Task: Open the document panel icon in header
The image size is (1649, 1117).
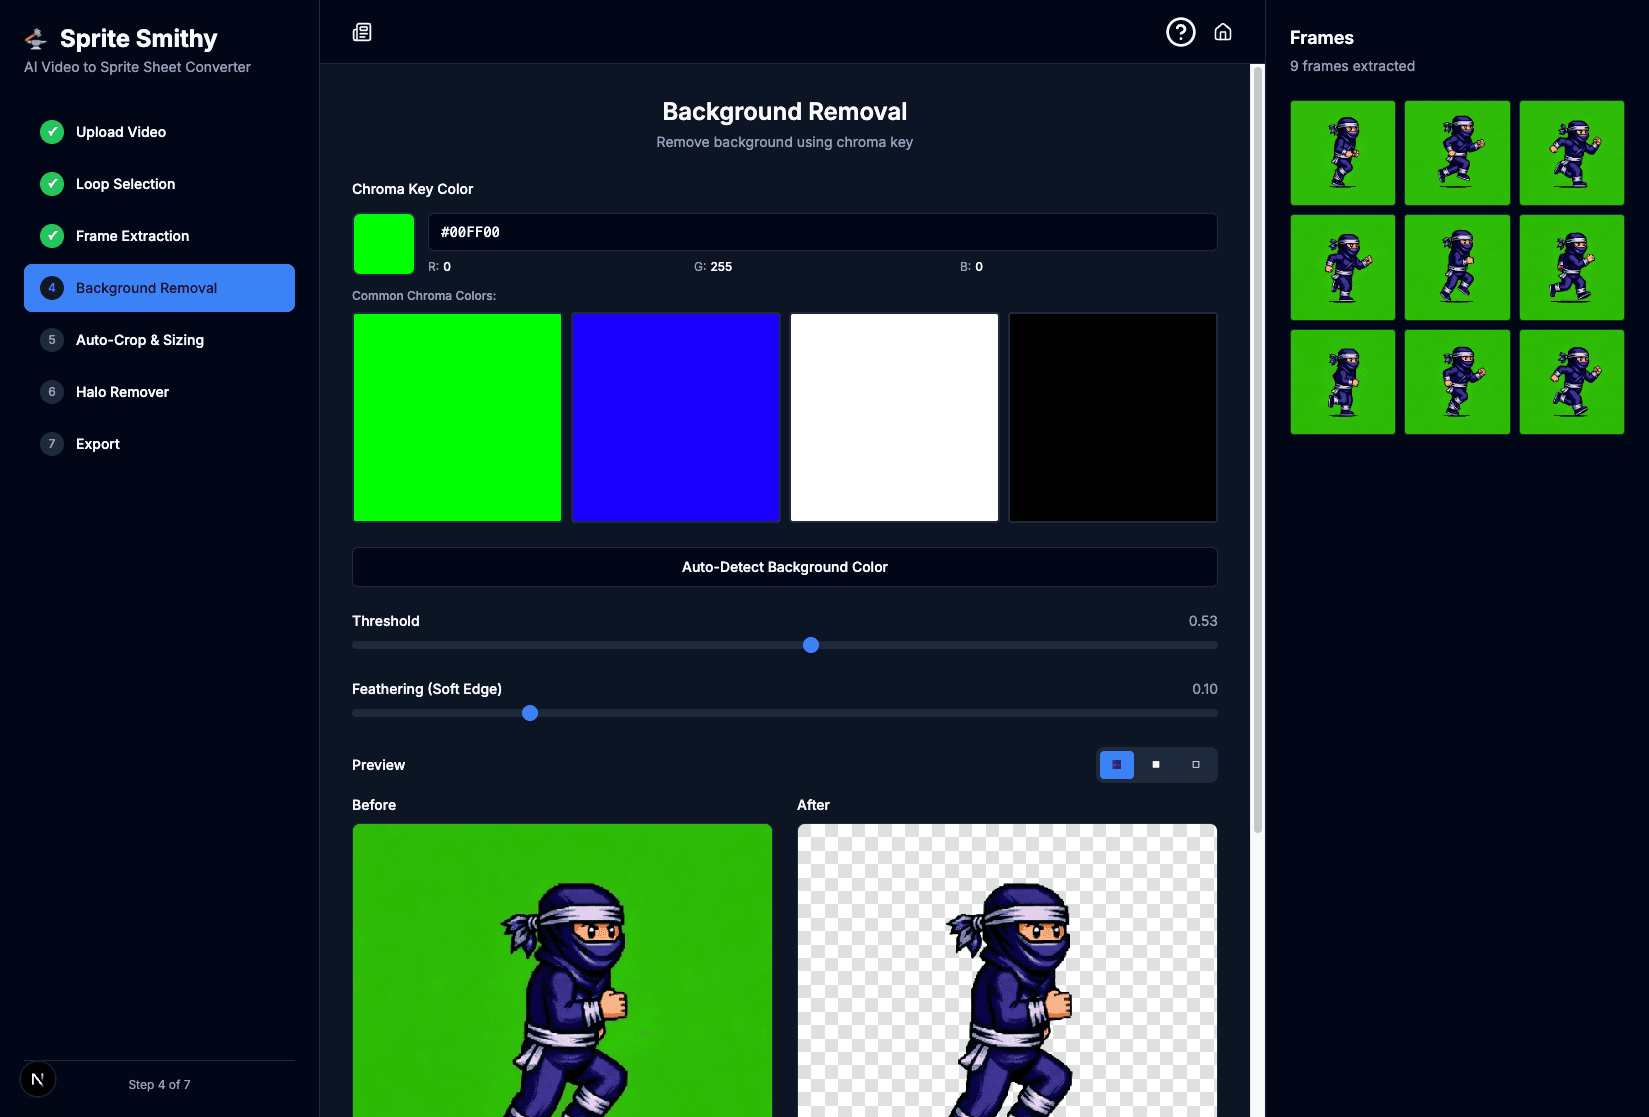Action: click(362, 32)
